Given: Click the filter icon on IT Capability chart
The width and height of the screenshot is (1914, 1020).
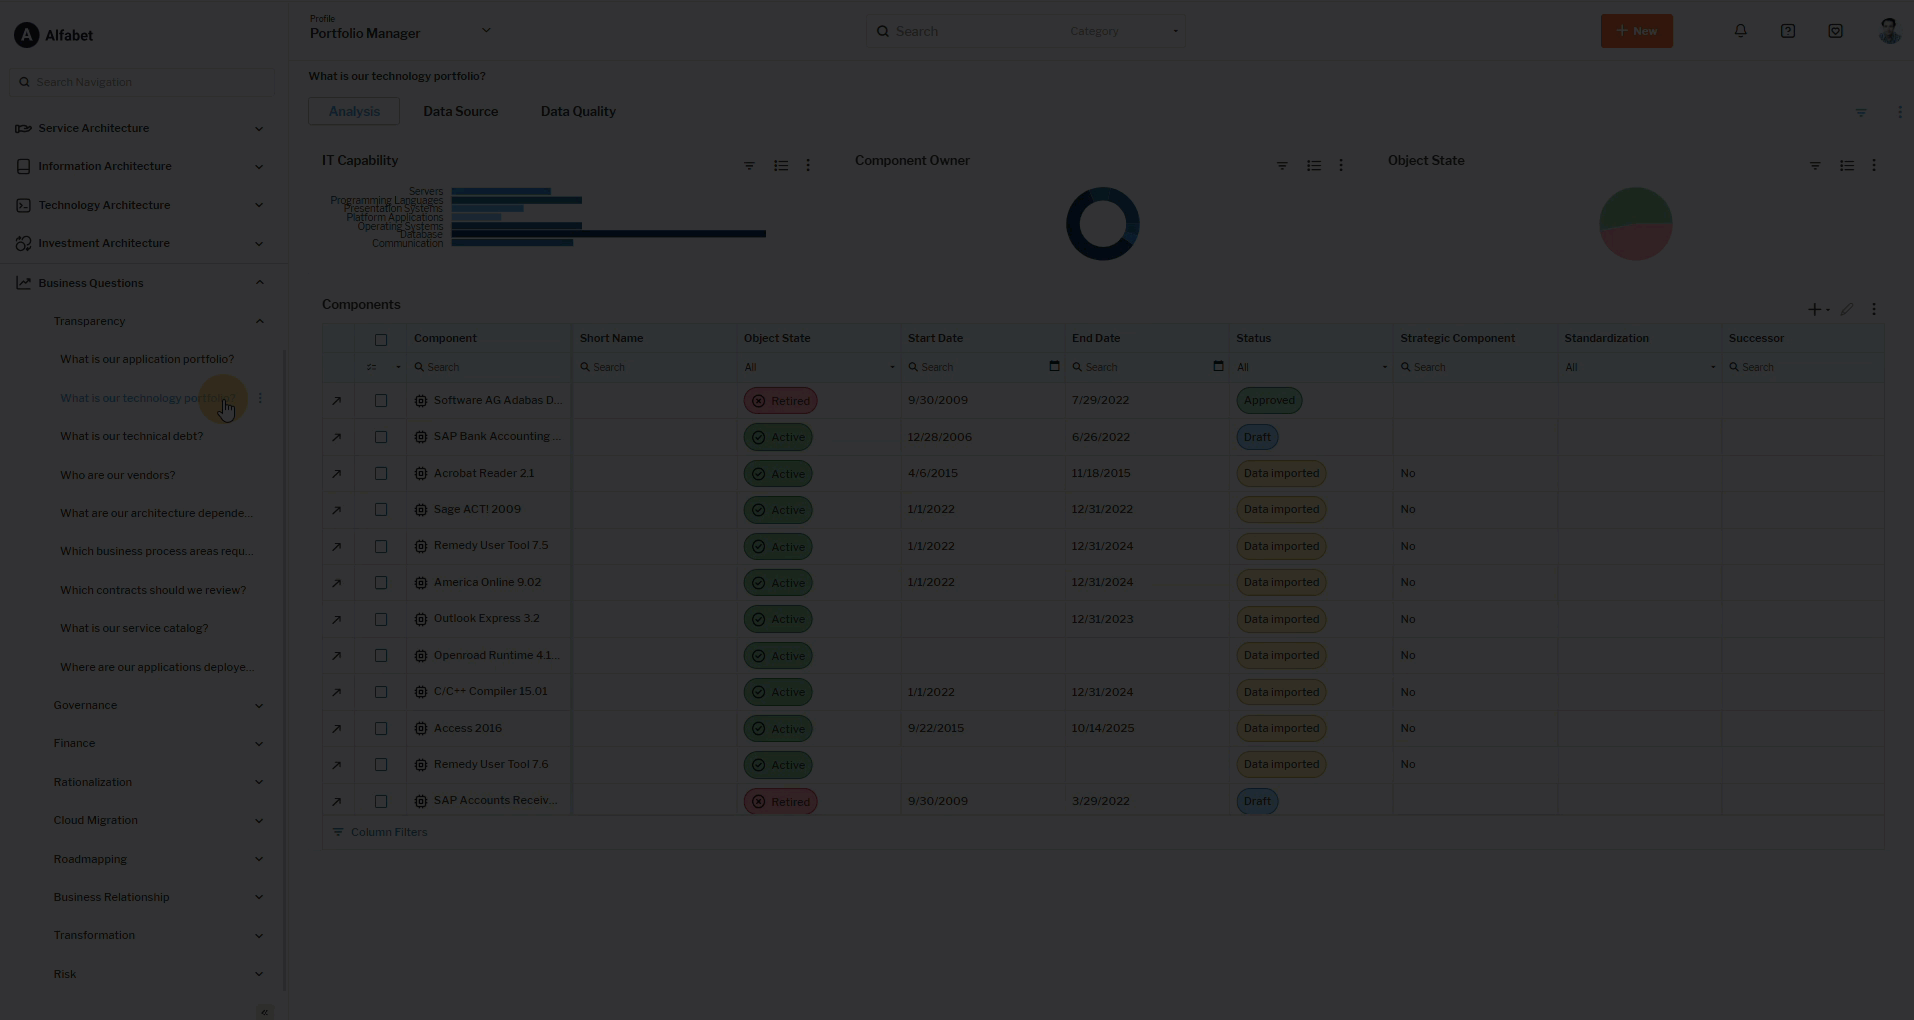Looking at the screenshot, I should [x=749, y=166].
